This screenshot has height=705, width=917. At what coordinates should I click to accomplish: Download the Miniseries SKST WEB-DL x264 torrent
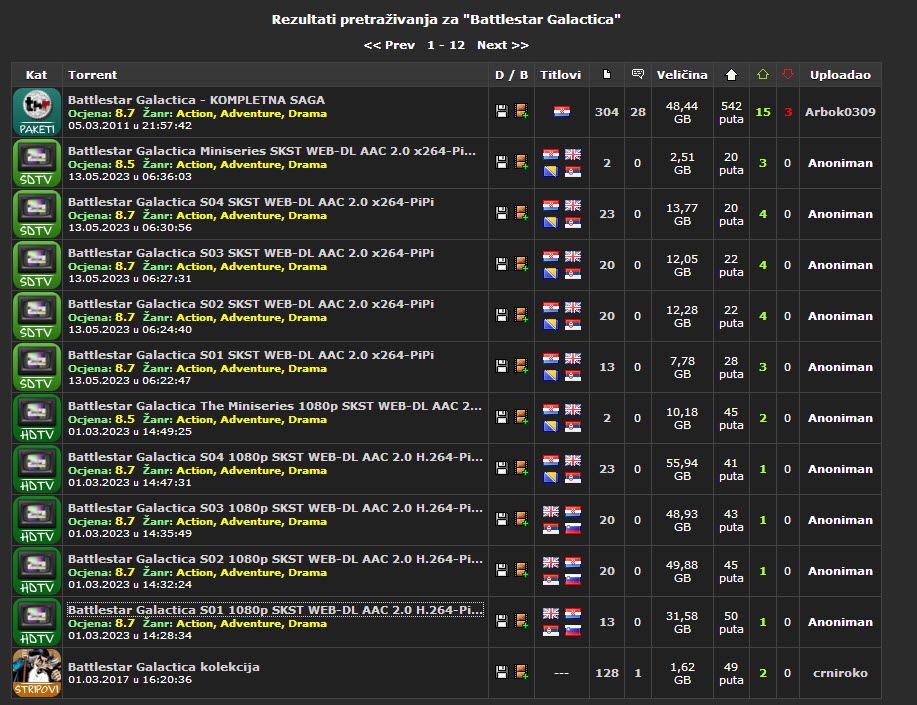501,162
